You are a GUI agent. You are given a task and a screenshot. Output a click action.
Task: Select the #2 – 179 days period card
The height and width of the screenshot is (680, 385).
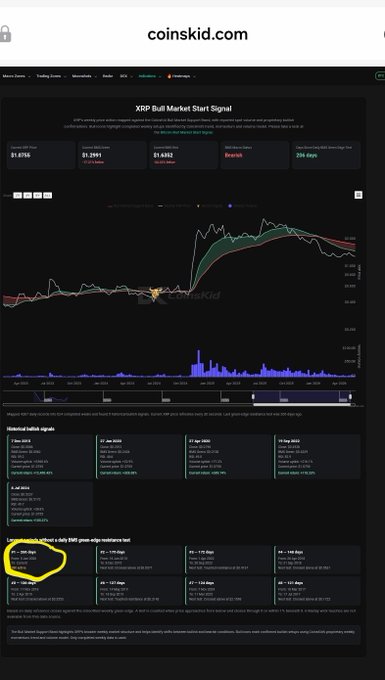(x=139, y=560)
